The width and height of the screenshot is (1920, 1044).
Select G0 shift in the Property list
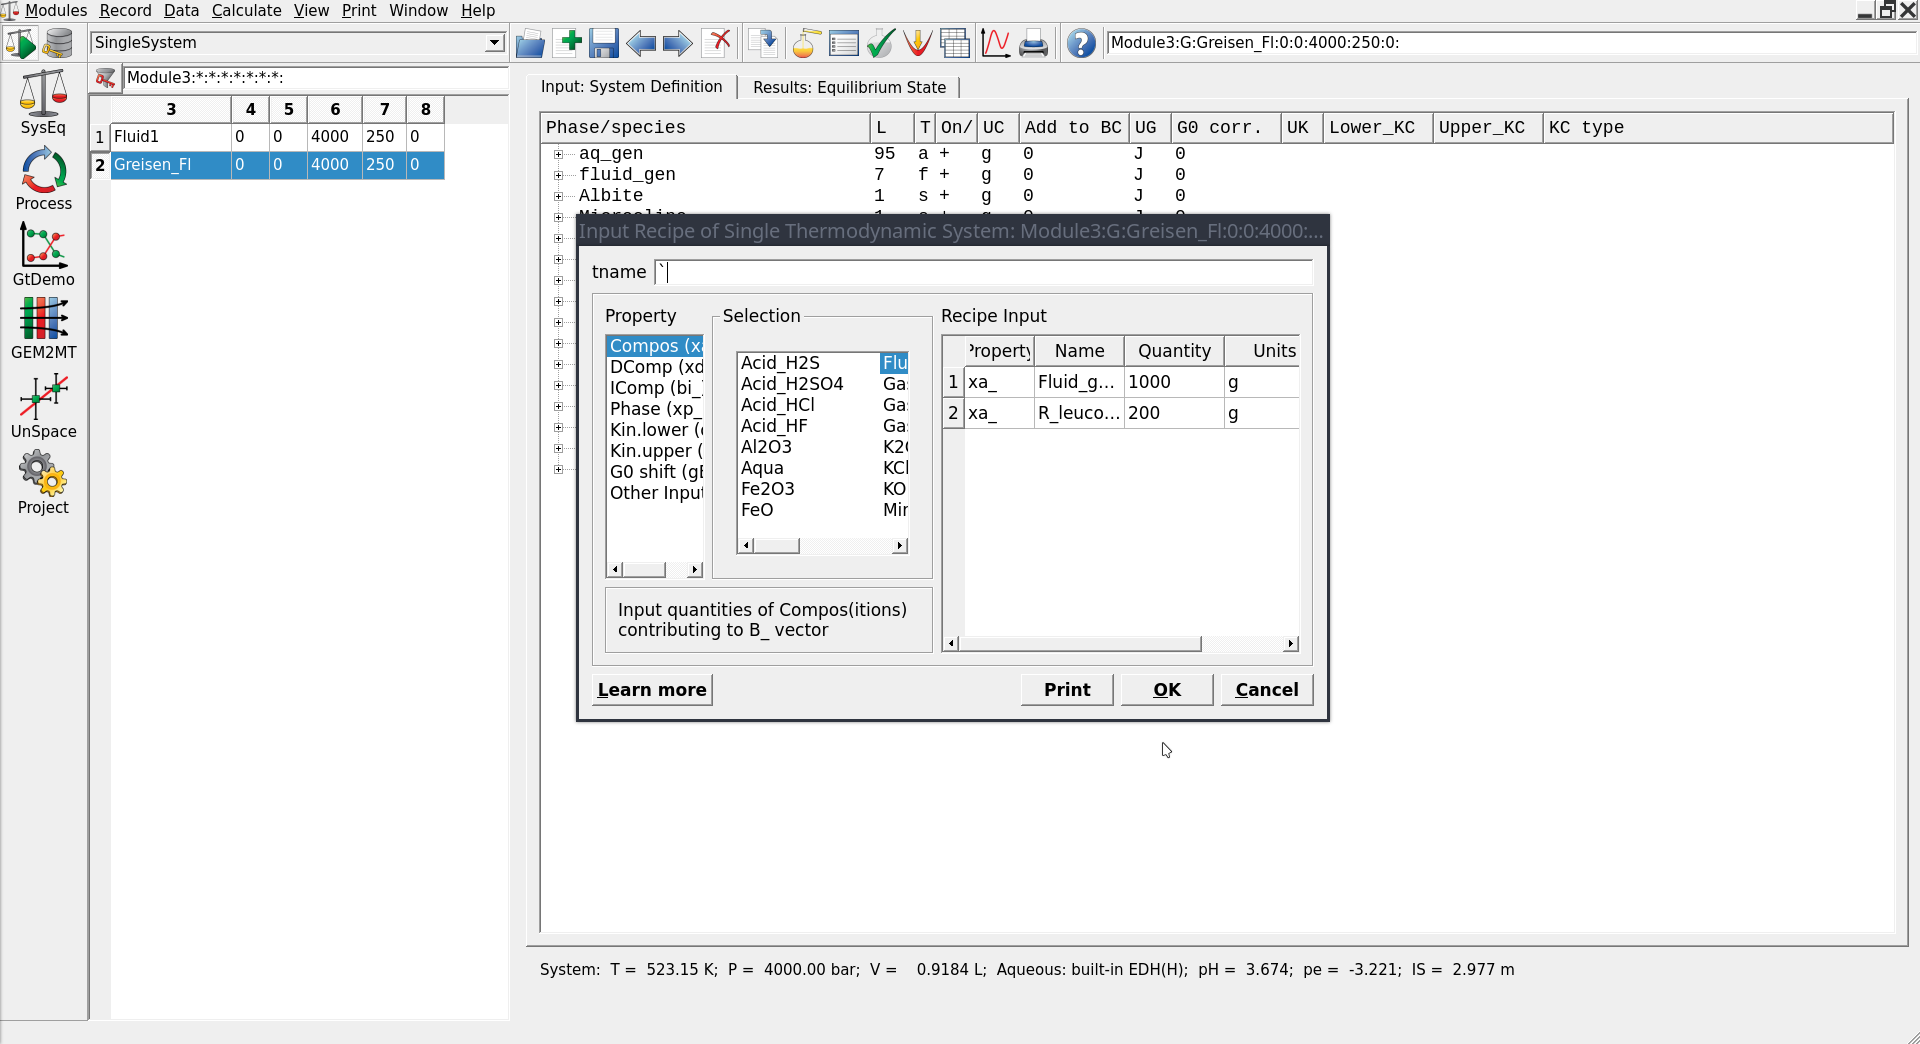coord(656,472)
